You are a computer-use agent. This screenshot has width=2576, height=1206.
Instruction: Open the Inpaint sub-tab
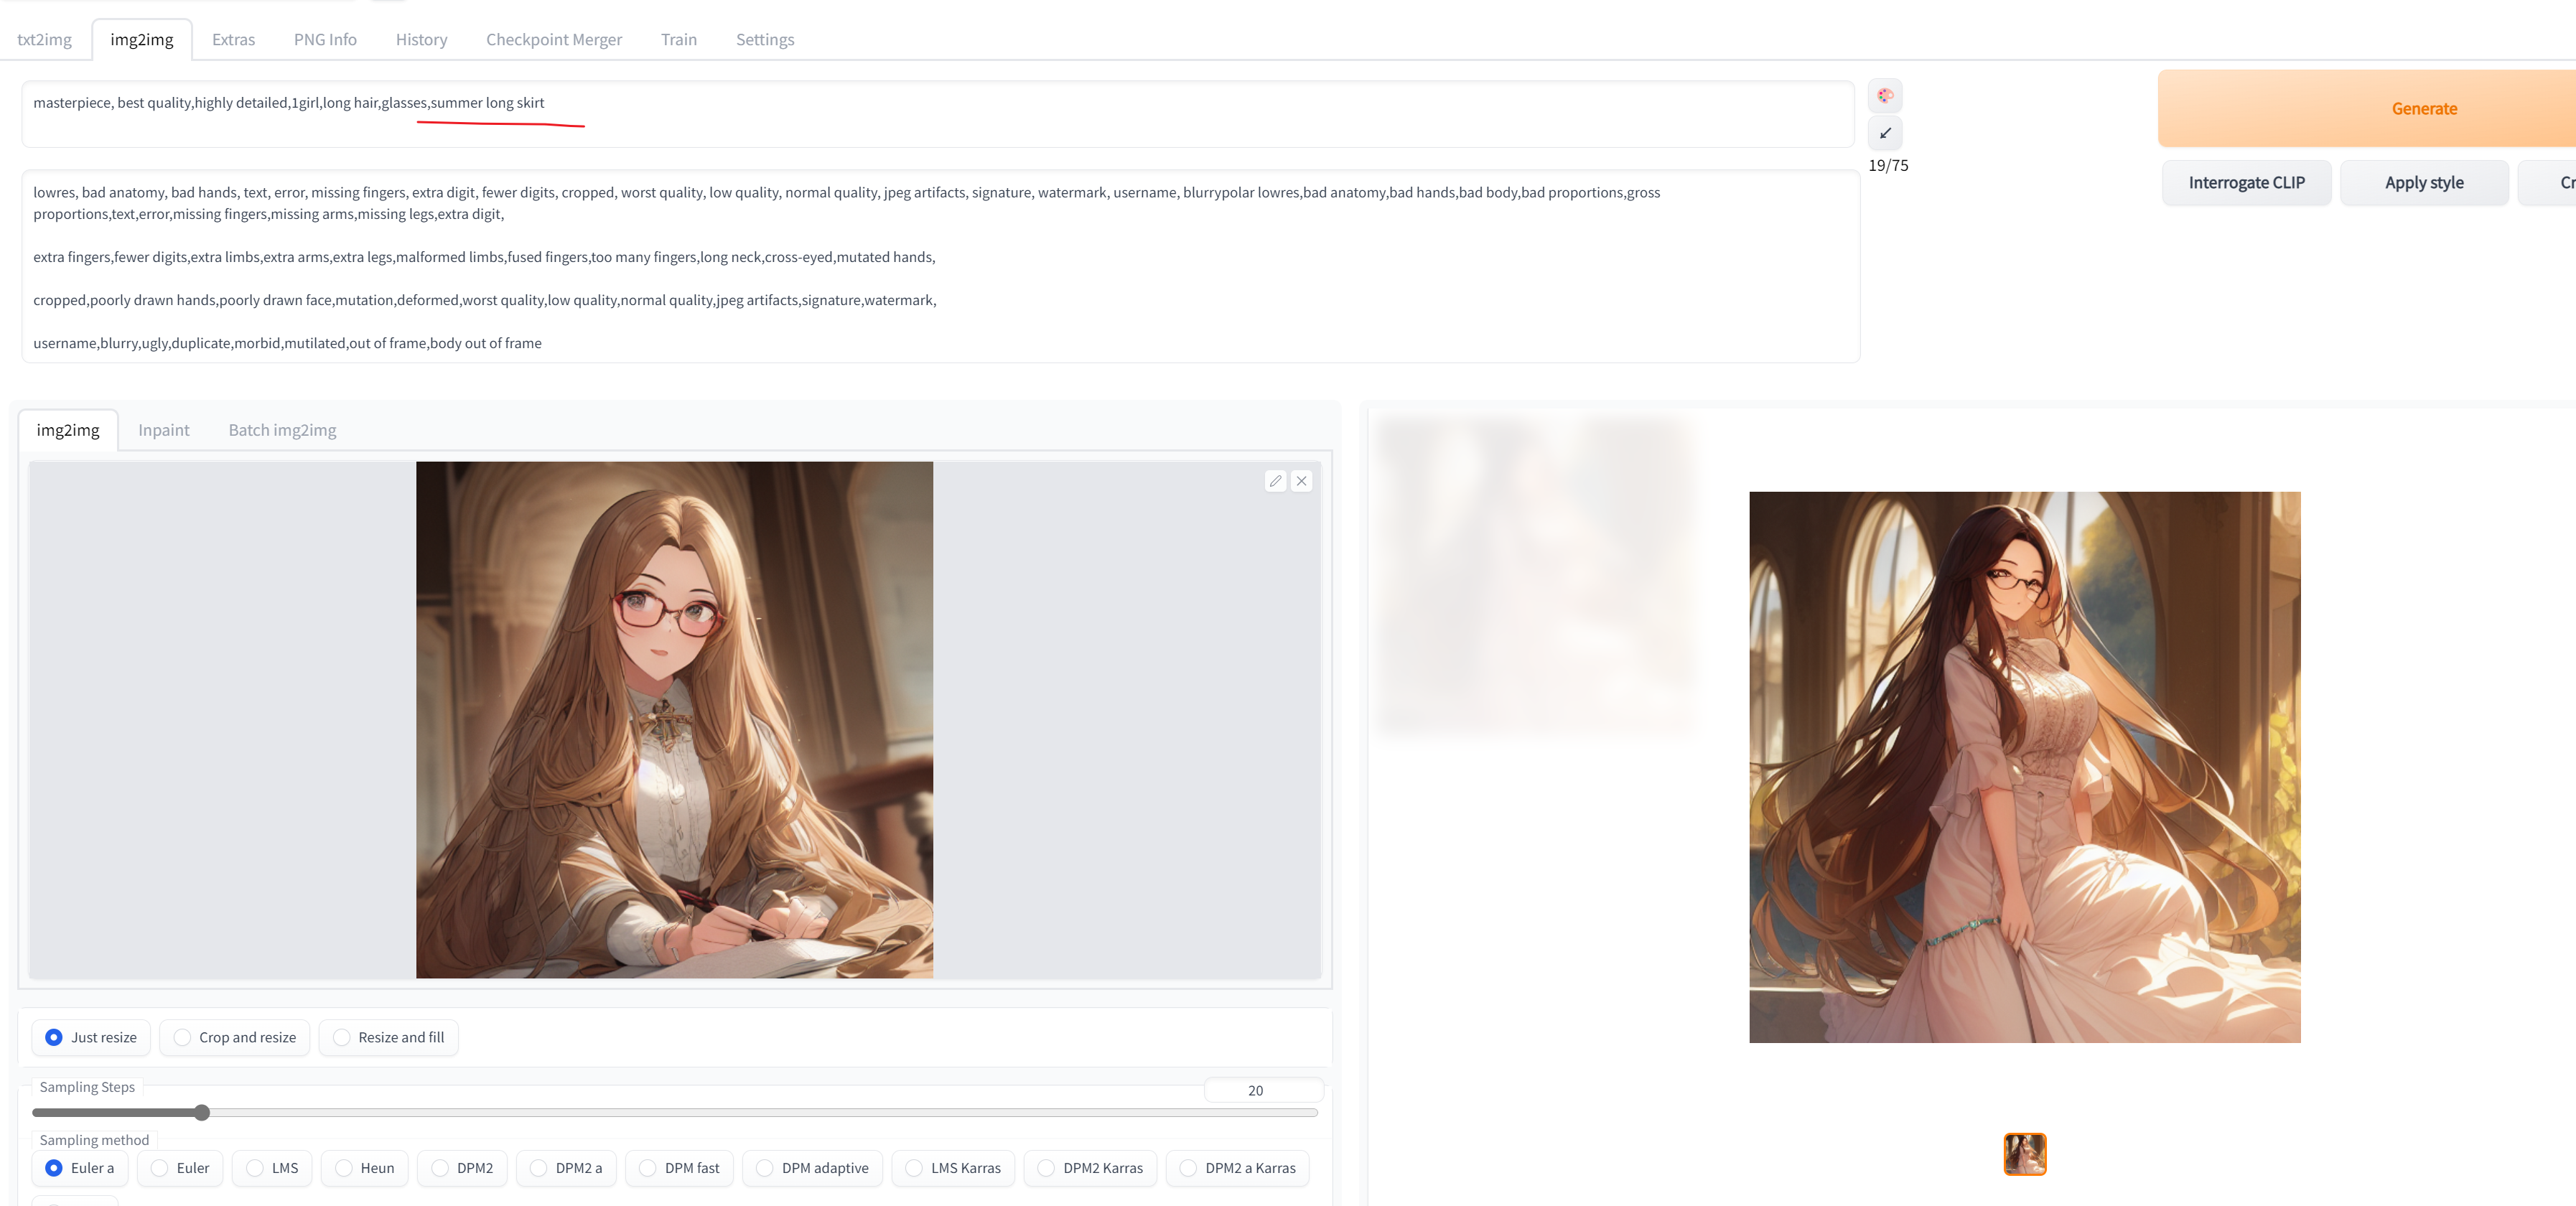pos(163,430)
